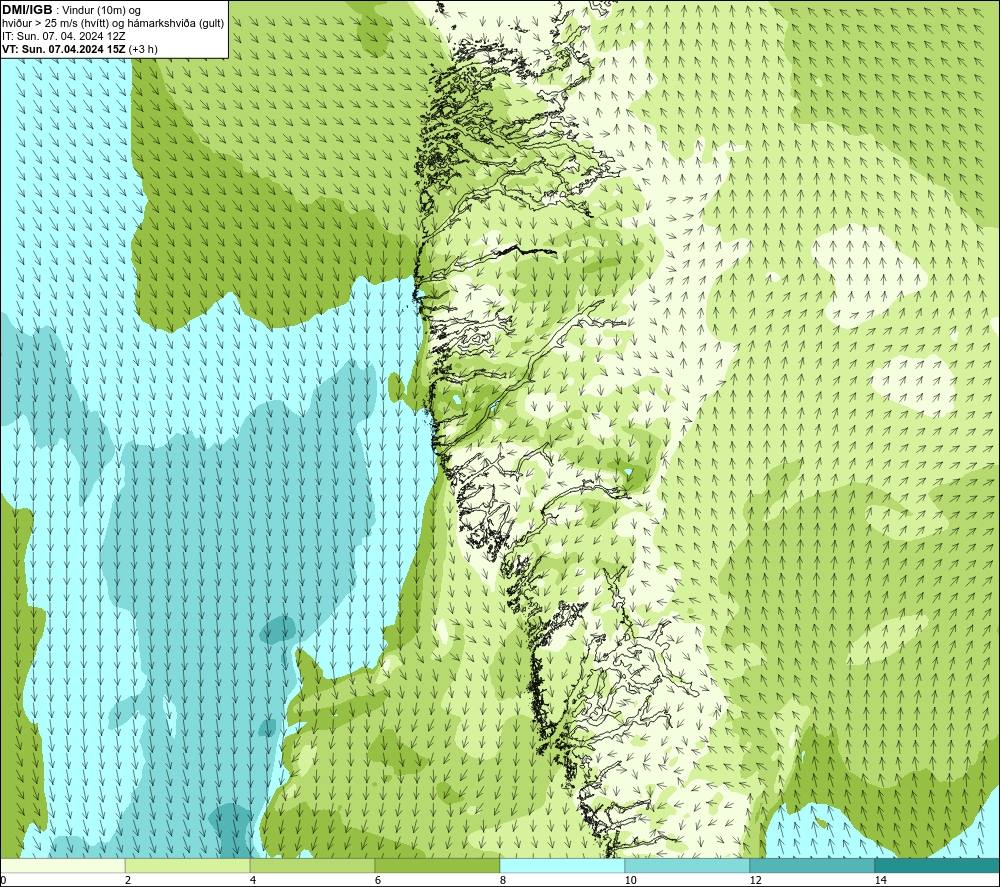Viewport: 1000px width, 887px height.
Task: Click the 'hviður > 25 m/s (hvítt)' description line
Action: 114,23
